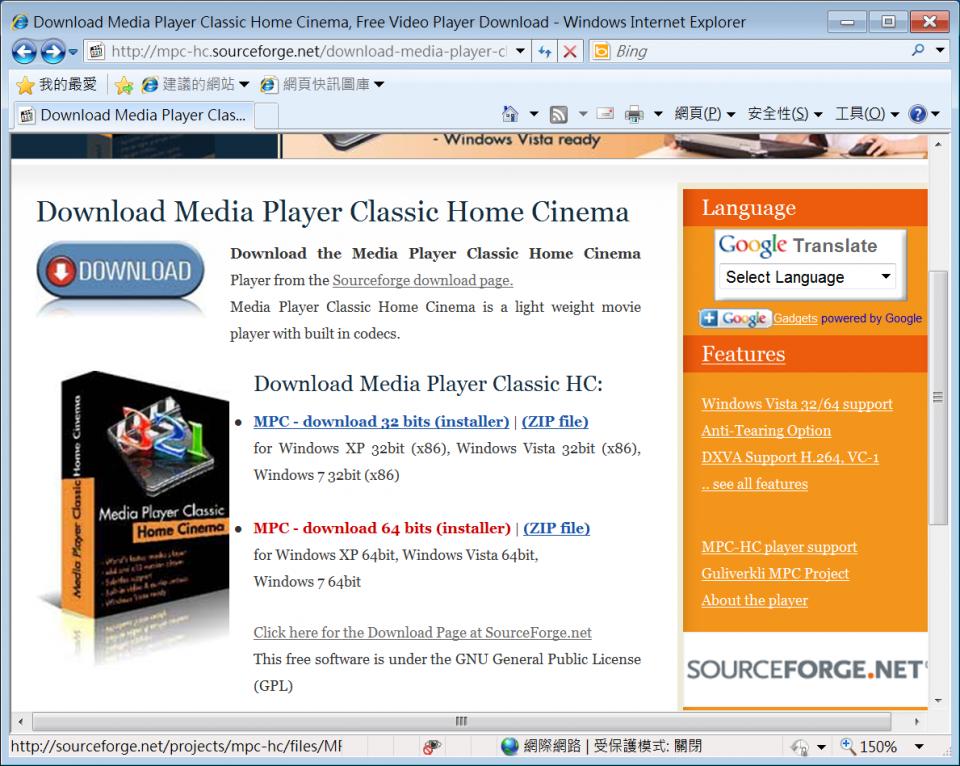Click the horizontal scrollbar thumb
960x766 pixels.
462,721
